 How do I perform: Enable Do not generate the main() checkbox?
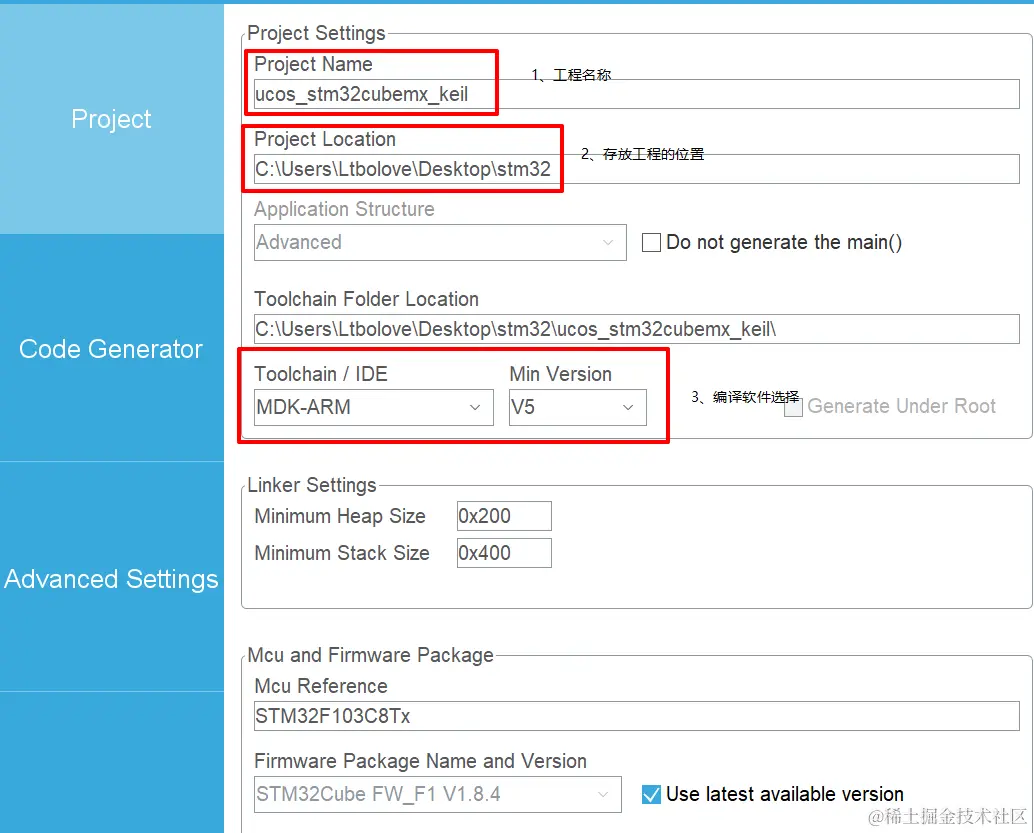coord(651,242)
